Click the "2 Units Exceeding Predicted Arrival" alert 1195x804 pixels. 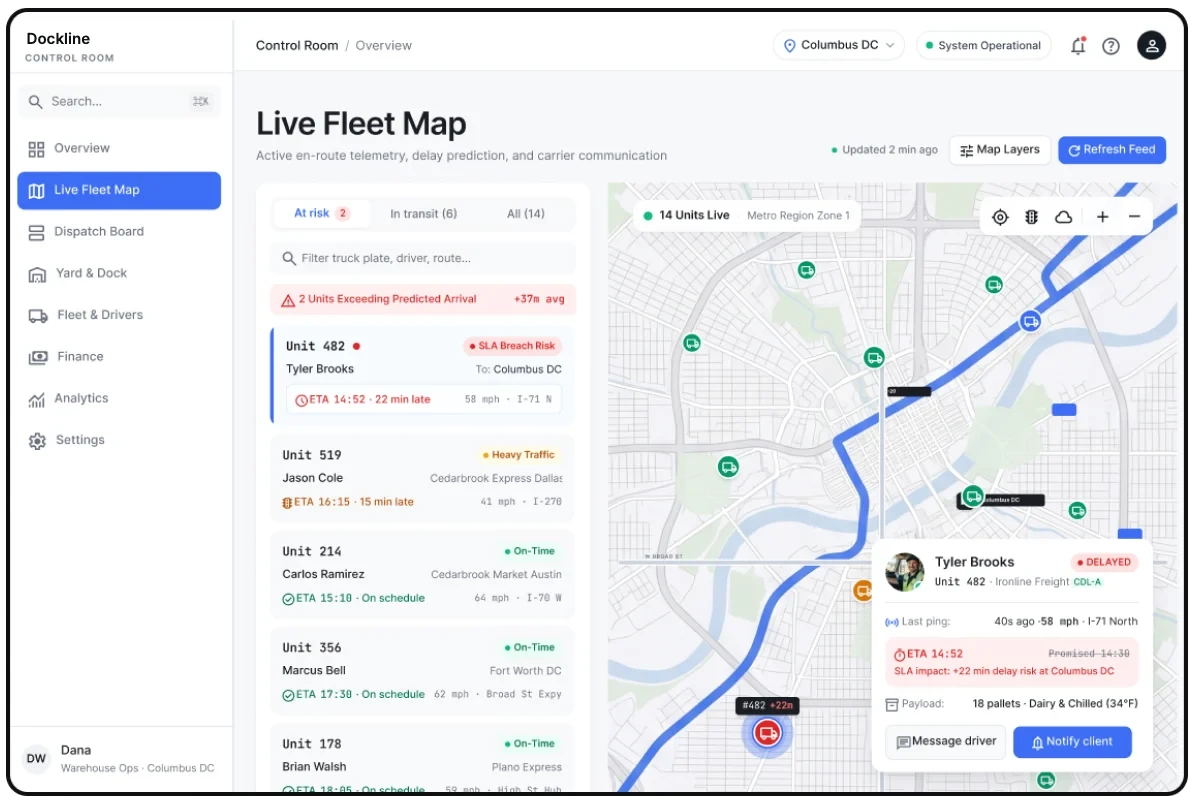[423, 299]
